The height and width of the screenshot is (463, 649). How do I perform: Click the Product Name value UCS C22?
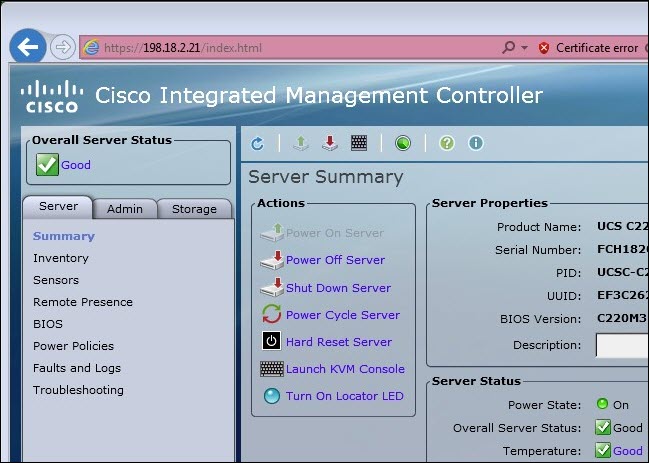(x=622, y=226)
